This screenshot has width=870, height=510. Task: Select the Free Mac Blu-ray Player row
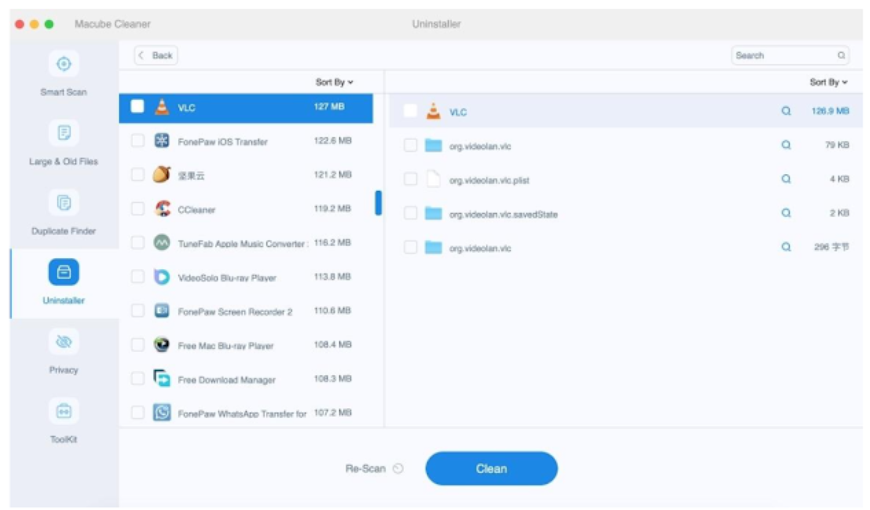pyautogui.click(x=246, y=345)
